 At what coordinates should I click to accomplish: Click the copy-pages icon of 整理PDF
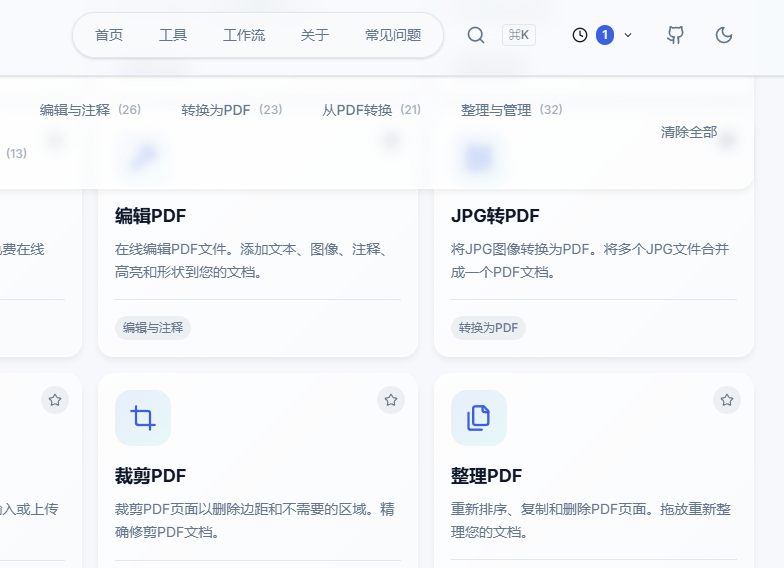(479, 418)
